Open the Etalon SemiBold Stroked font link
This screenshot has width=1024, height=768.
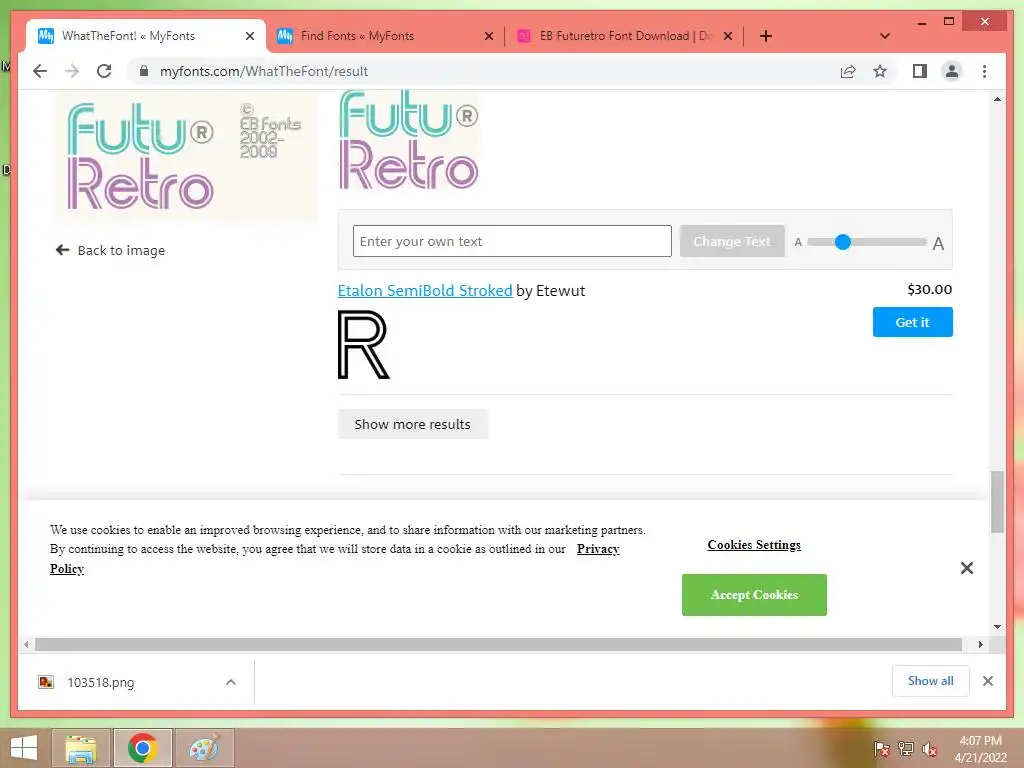pyautogui.click(x=425, y=291)
